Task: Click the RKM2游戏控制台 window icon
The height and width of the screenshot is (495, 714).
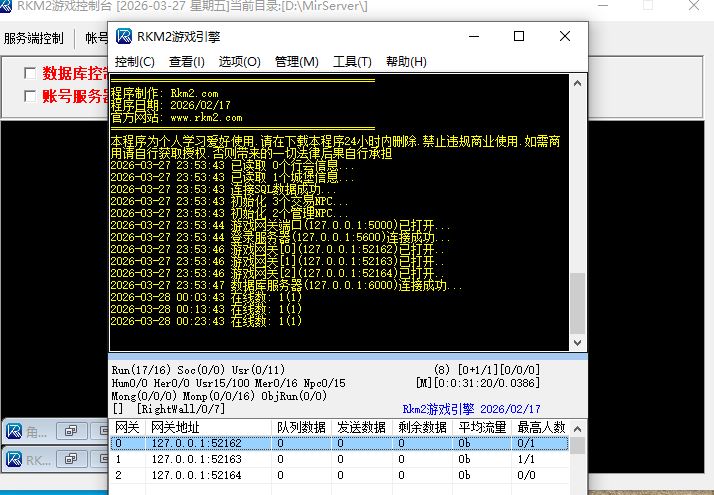Action: pyautogui.click(x=10, y=7)
